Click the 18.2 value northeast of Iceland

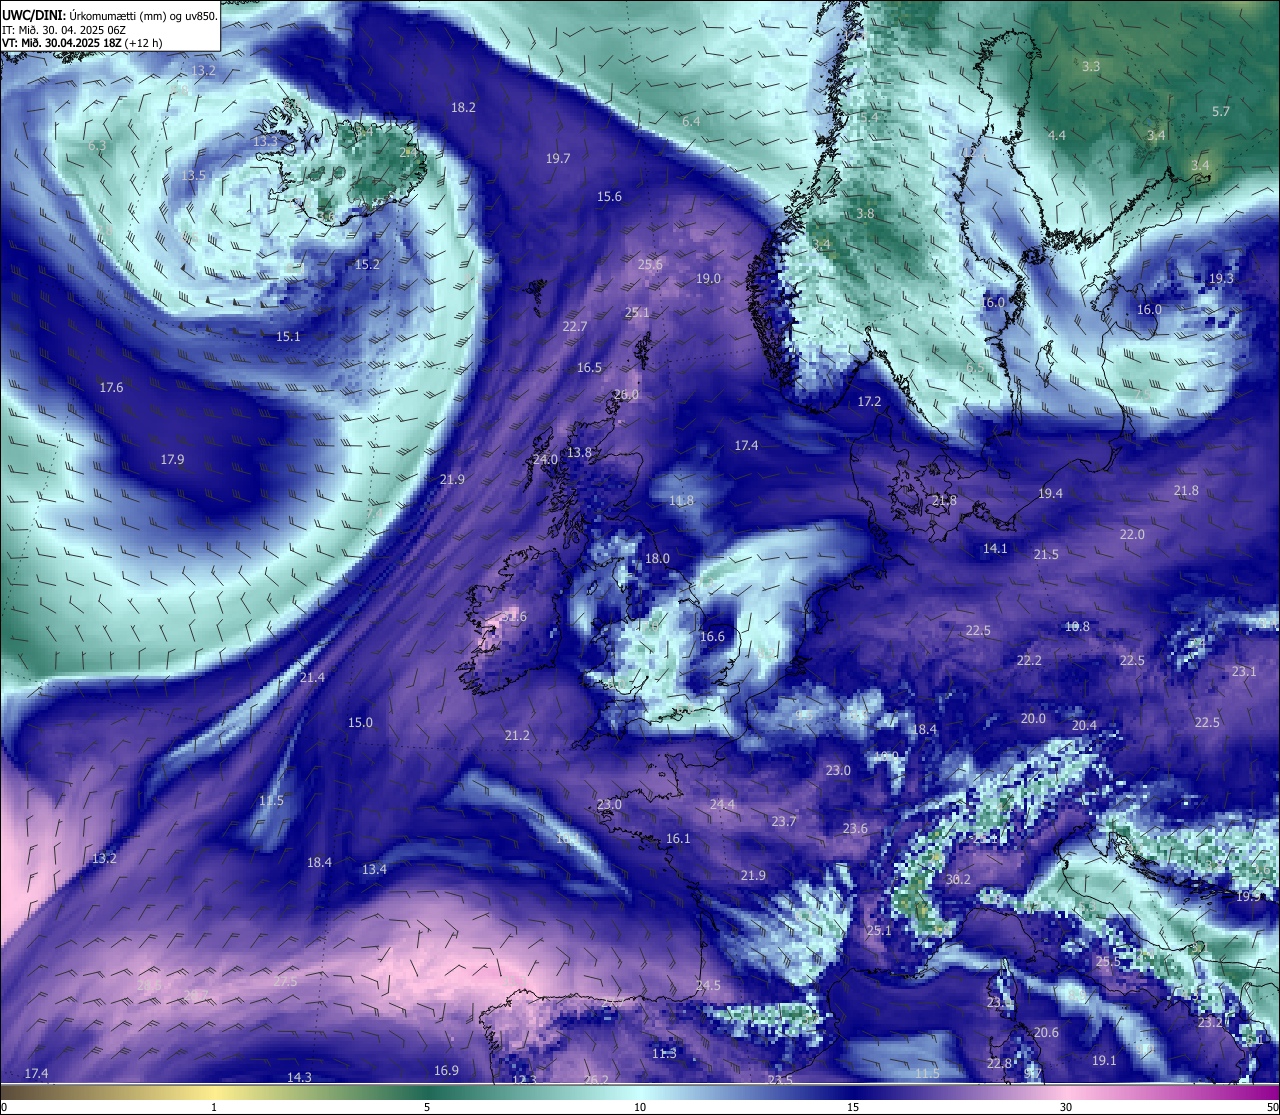click(x=463, y=107)
